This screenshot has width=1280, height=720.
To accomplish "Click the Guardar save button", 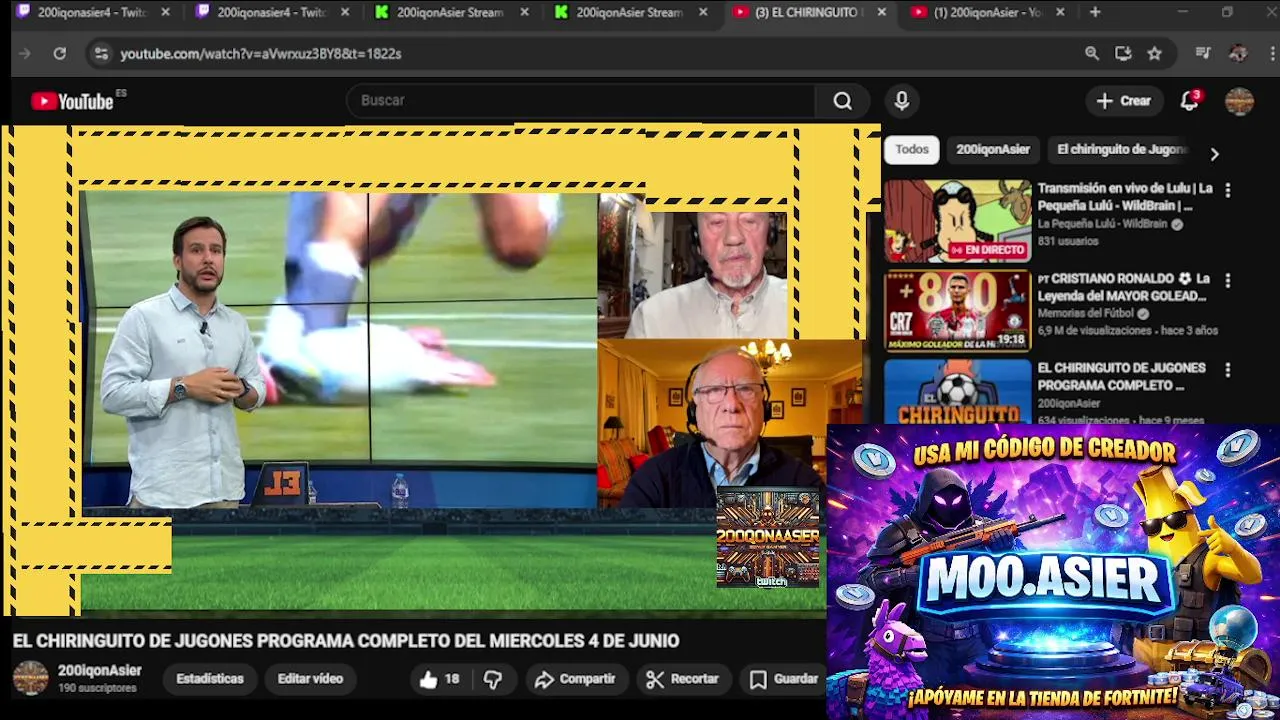I will point(785,679).
